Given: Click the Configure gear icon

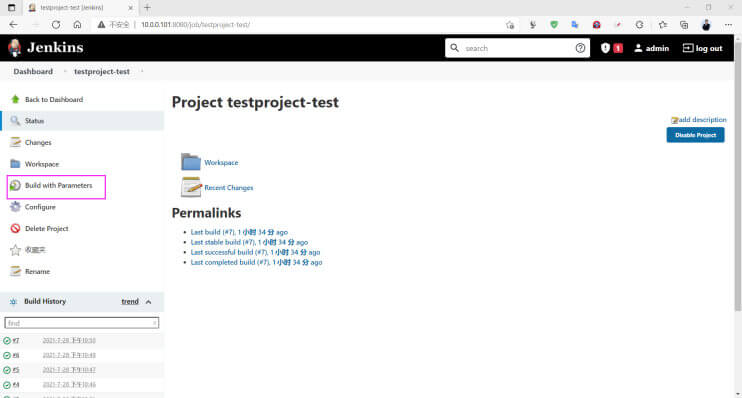Looking at the screenshot, I should pyautogui.click(x=15, y=207).
